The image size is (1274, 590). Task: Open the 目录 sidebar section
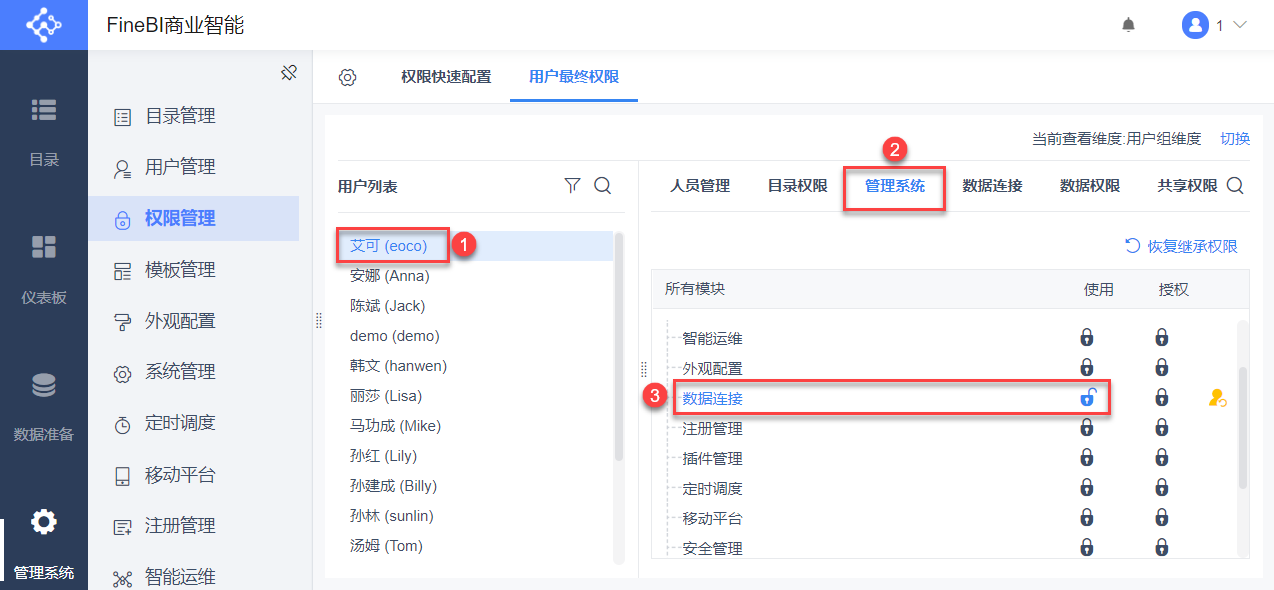coord(44,132)
